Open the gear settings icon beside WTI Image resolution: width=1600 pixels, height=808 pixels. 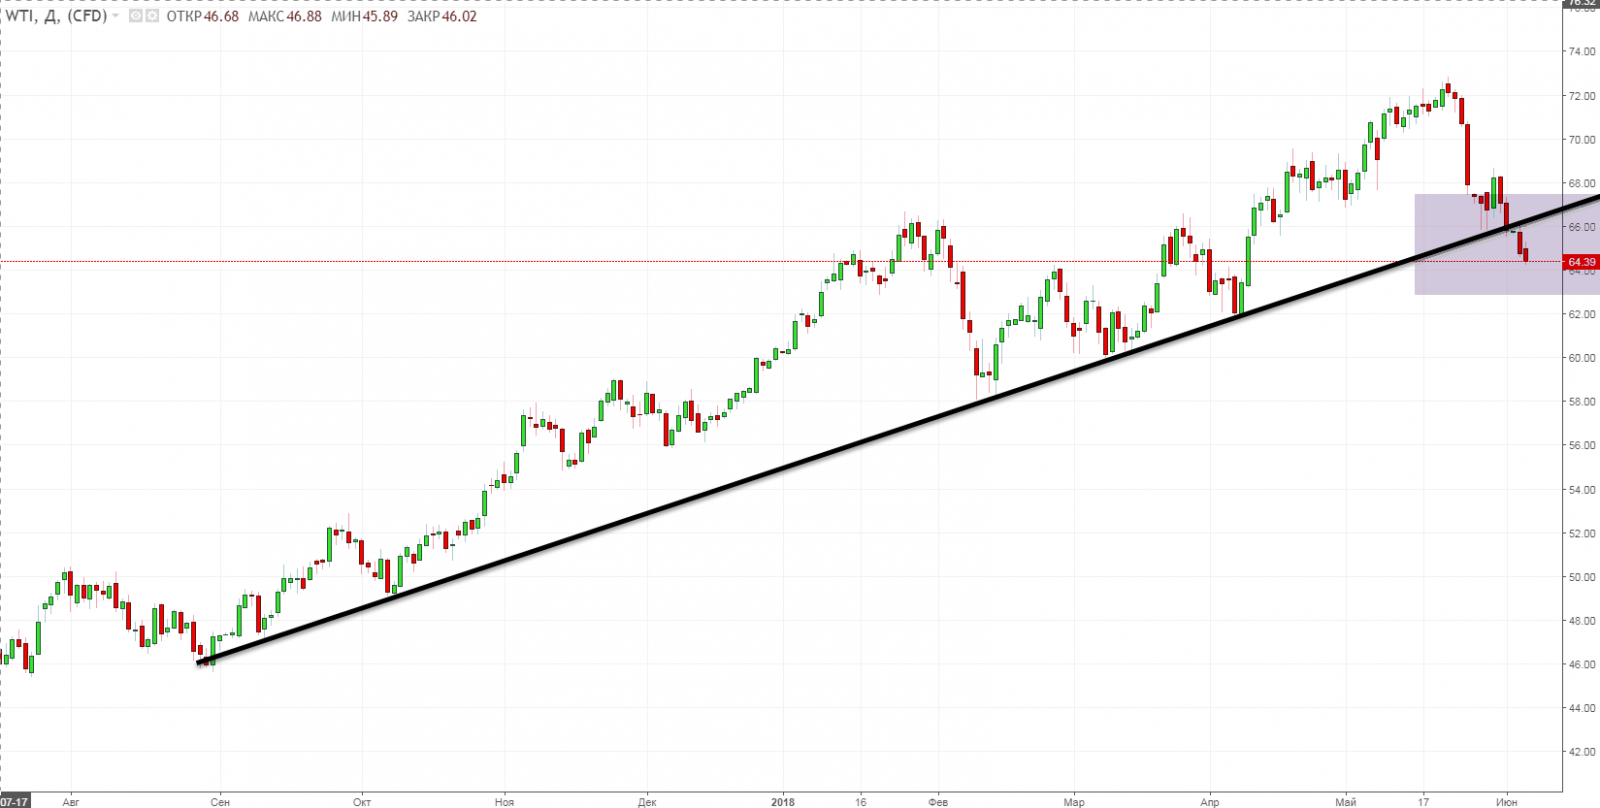[x=150, y=16]
